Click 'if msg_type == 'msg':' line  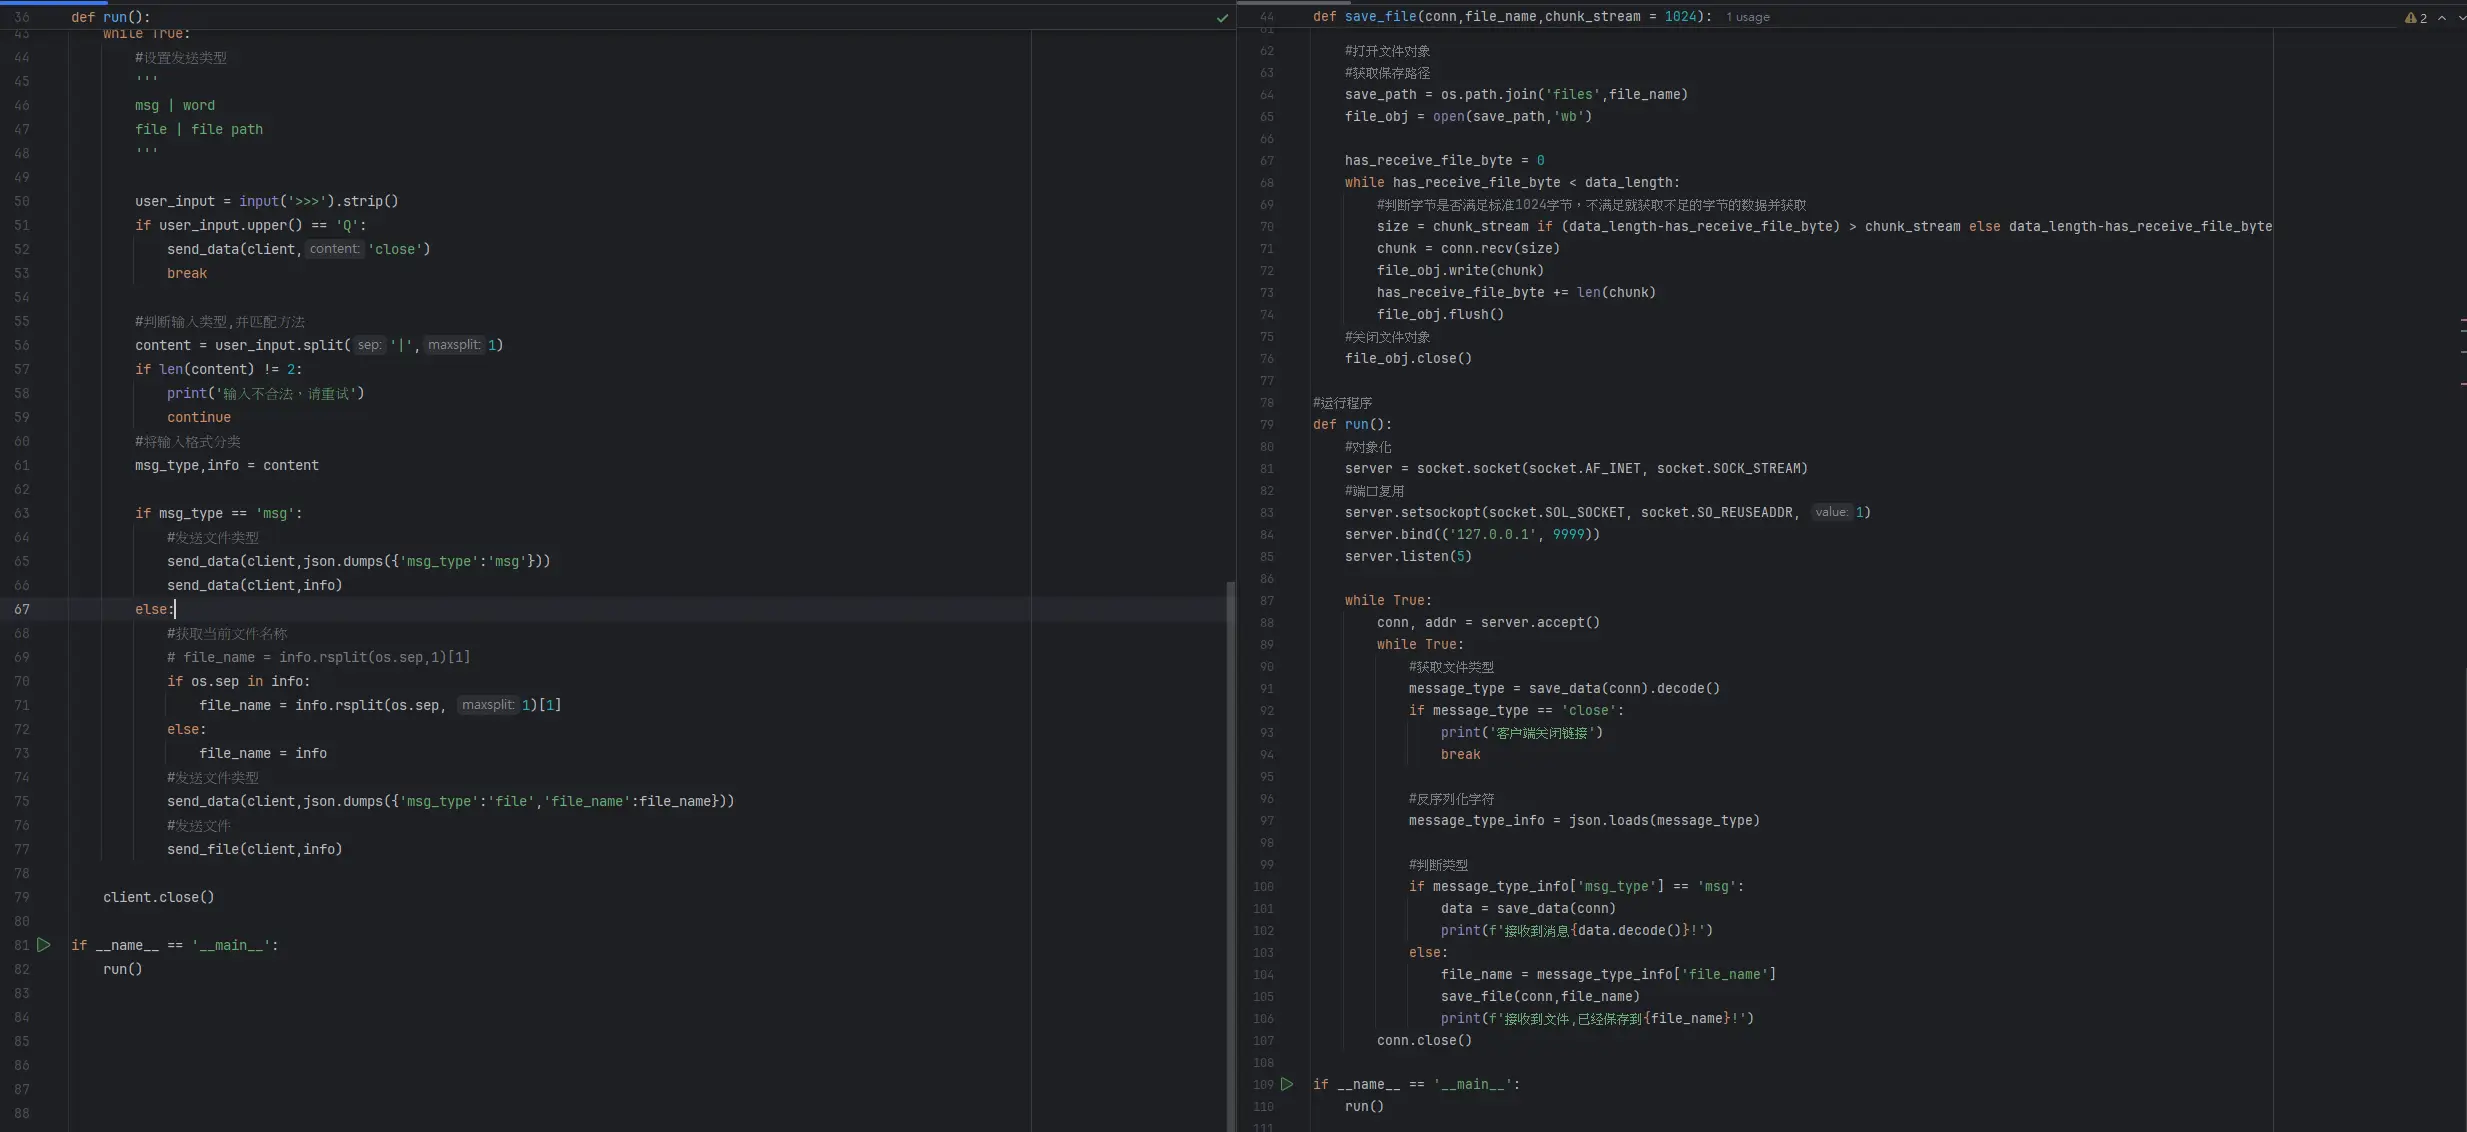click(219, 513)
